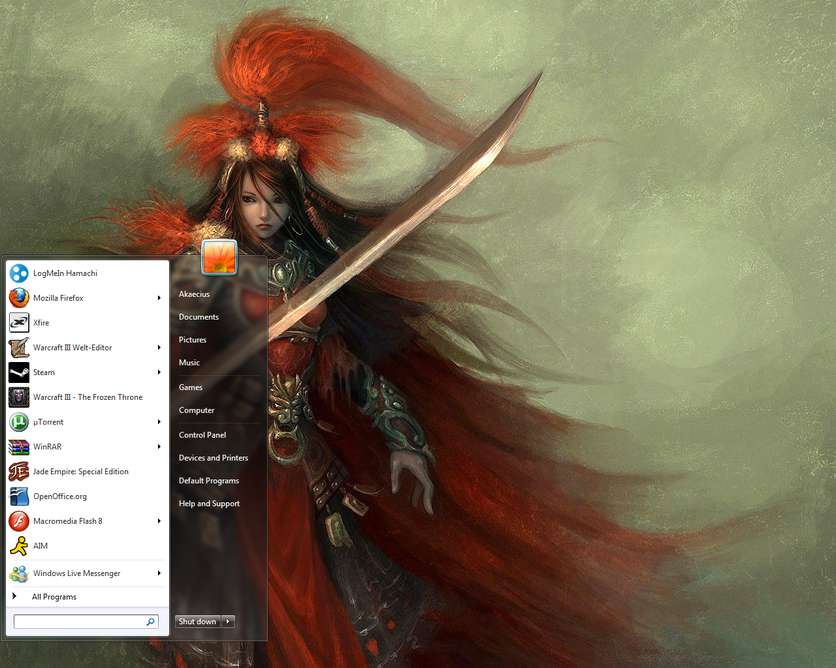Expand the Macromedia Flash 8 submenu arrow
836x668 pixels.
(x=159, y=521)
